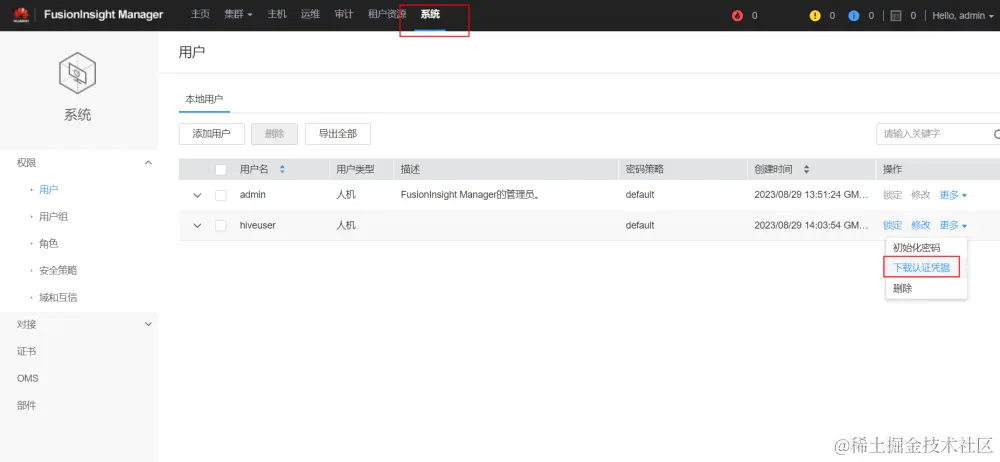Open 域和互信 in the sidebar
This screenshot has width=1000, height=462.
(x=58, y=297)
